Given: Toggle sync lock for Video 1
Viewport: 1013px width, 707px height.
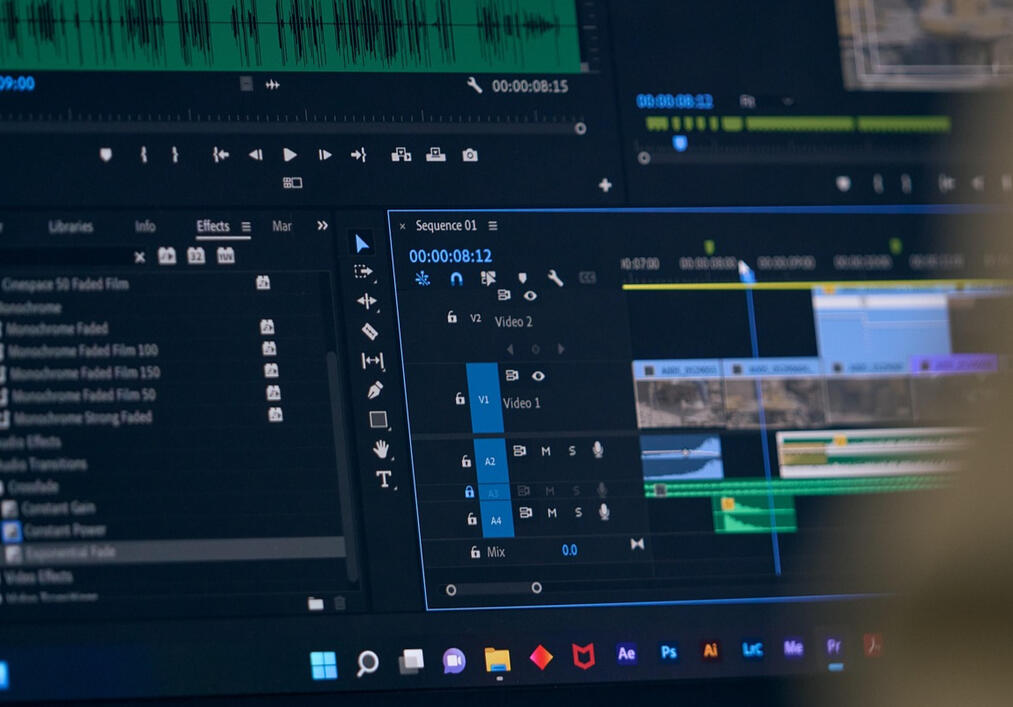Looking at the screenshot, I should [x=512, y=375].
